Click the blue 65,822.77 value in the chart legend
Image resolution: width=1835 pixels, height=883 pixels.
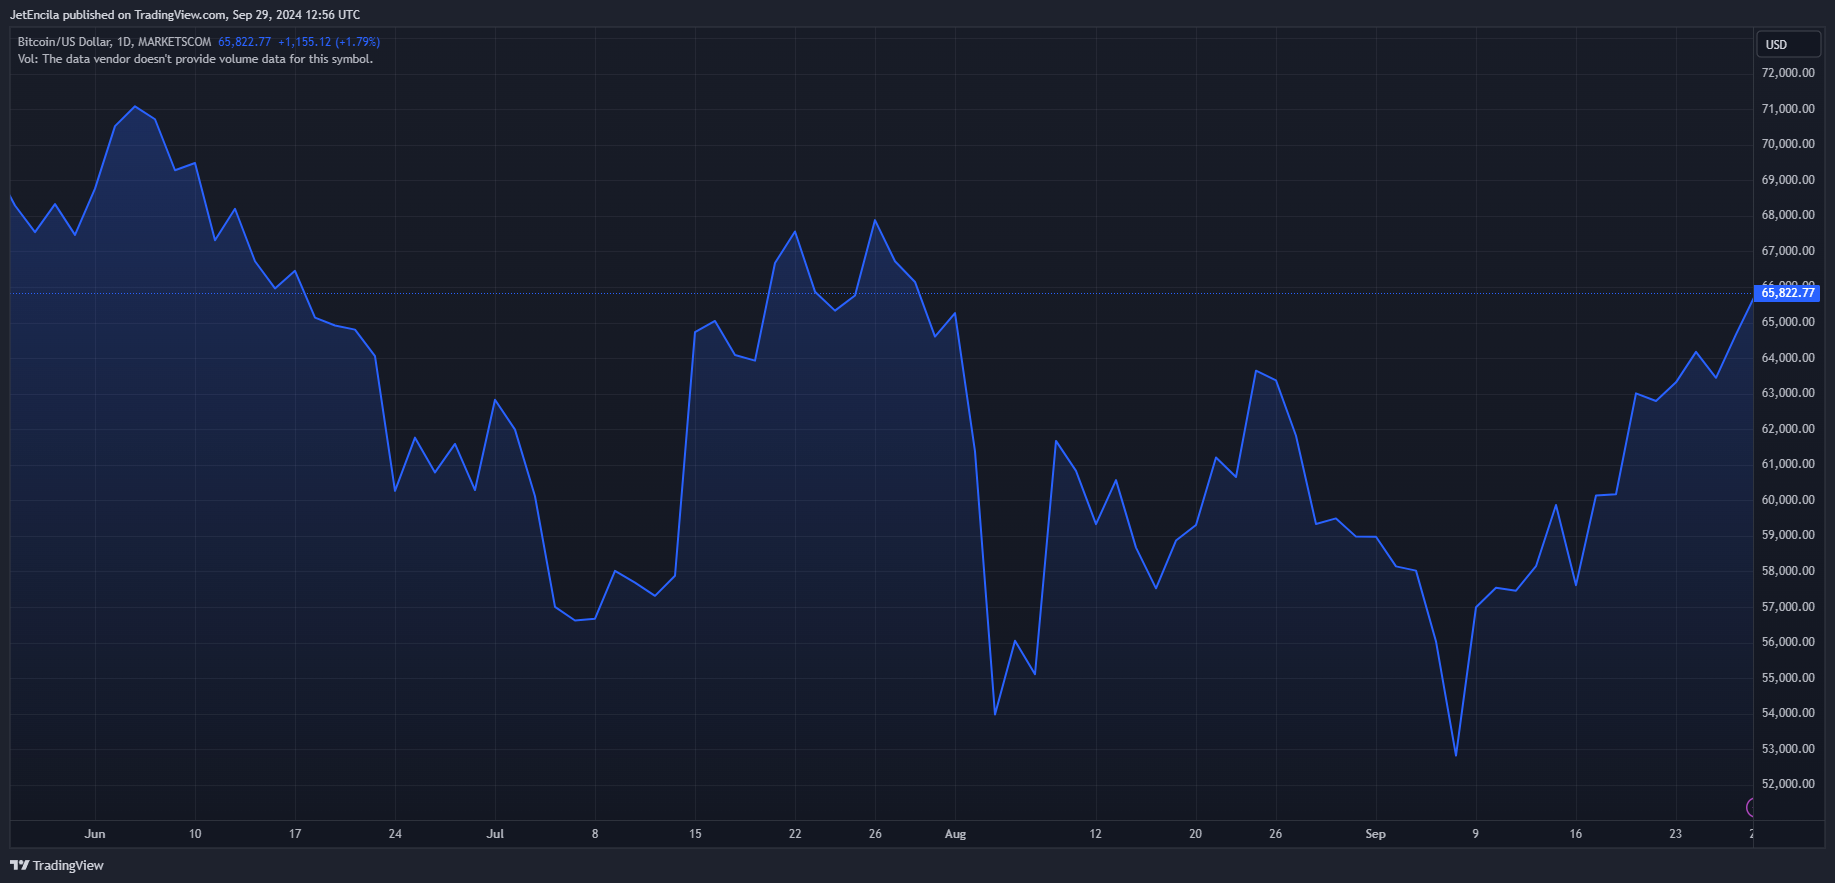[244, 42]
